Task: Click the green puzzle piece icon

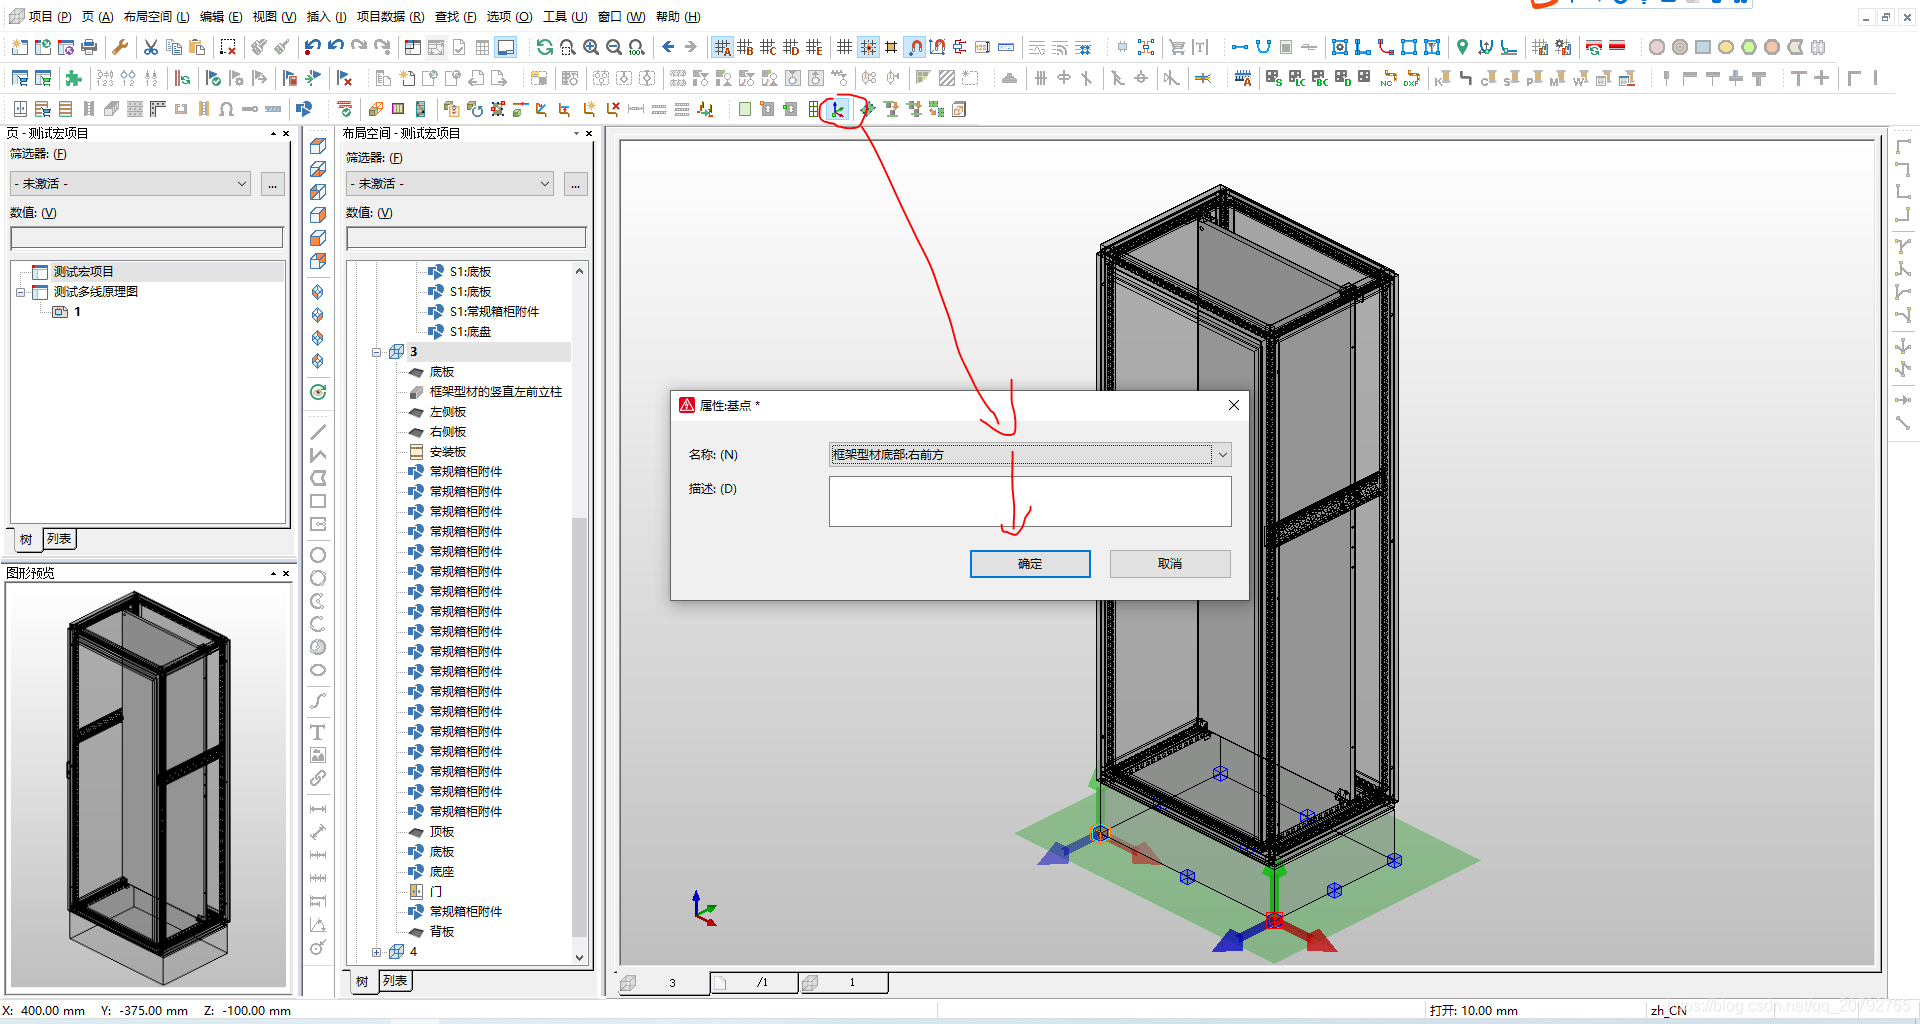Action: pyautogui.click(x=73, y=78)
